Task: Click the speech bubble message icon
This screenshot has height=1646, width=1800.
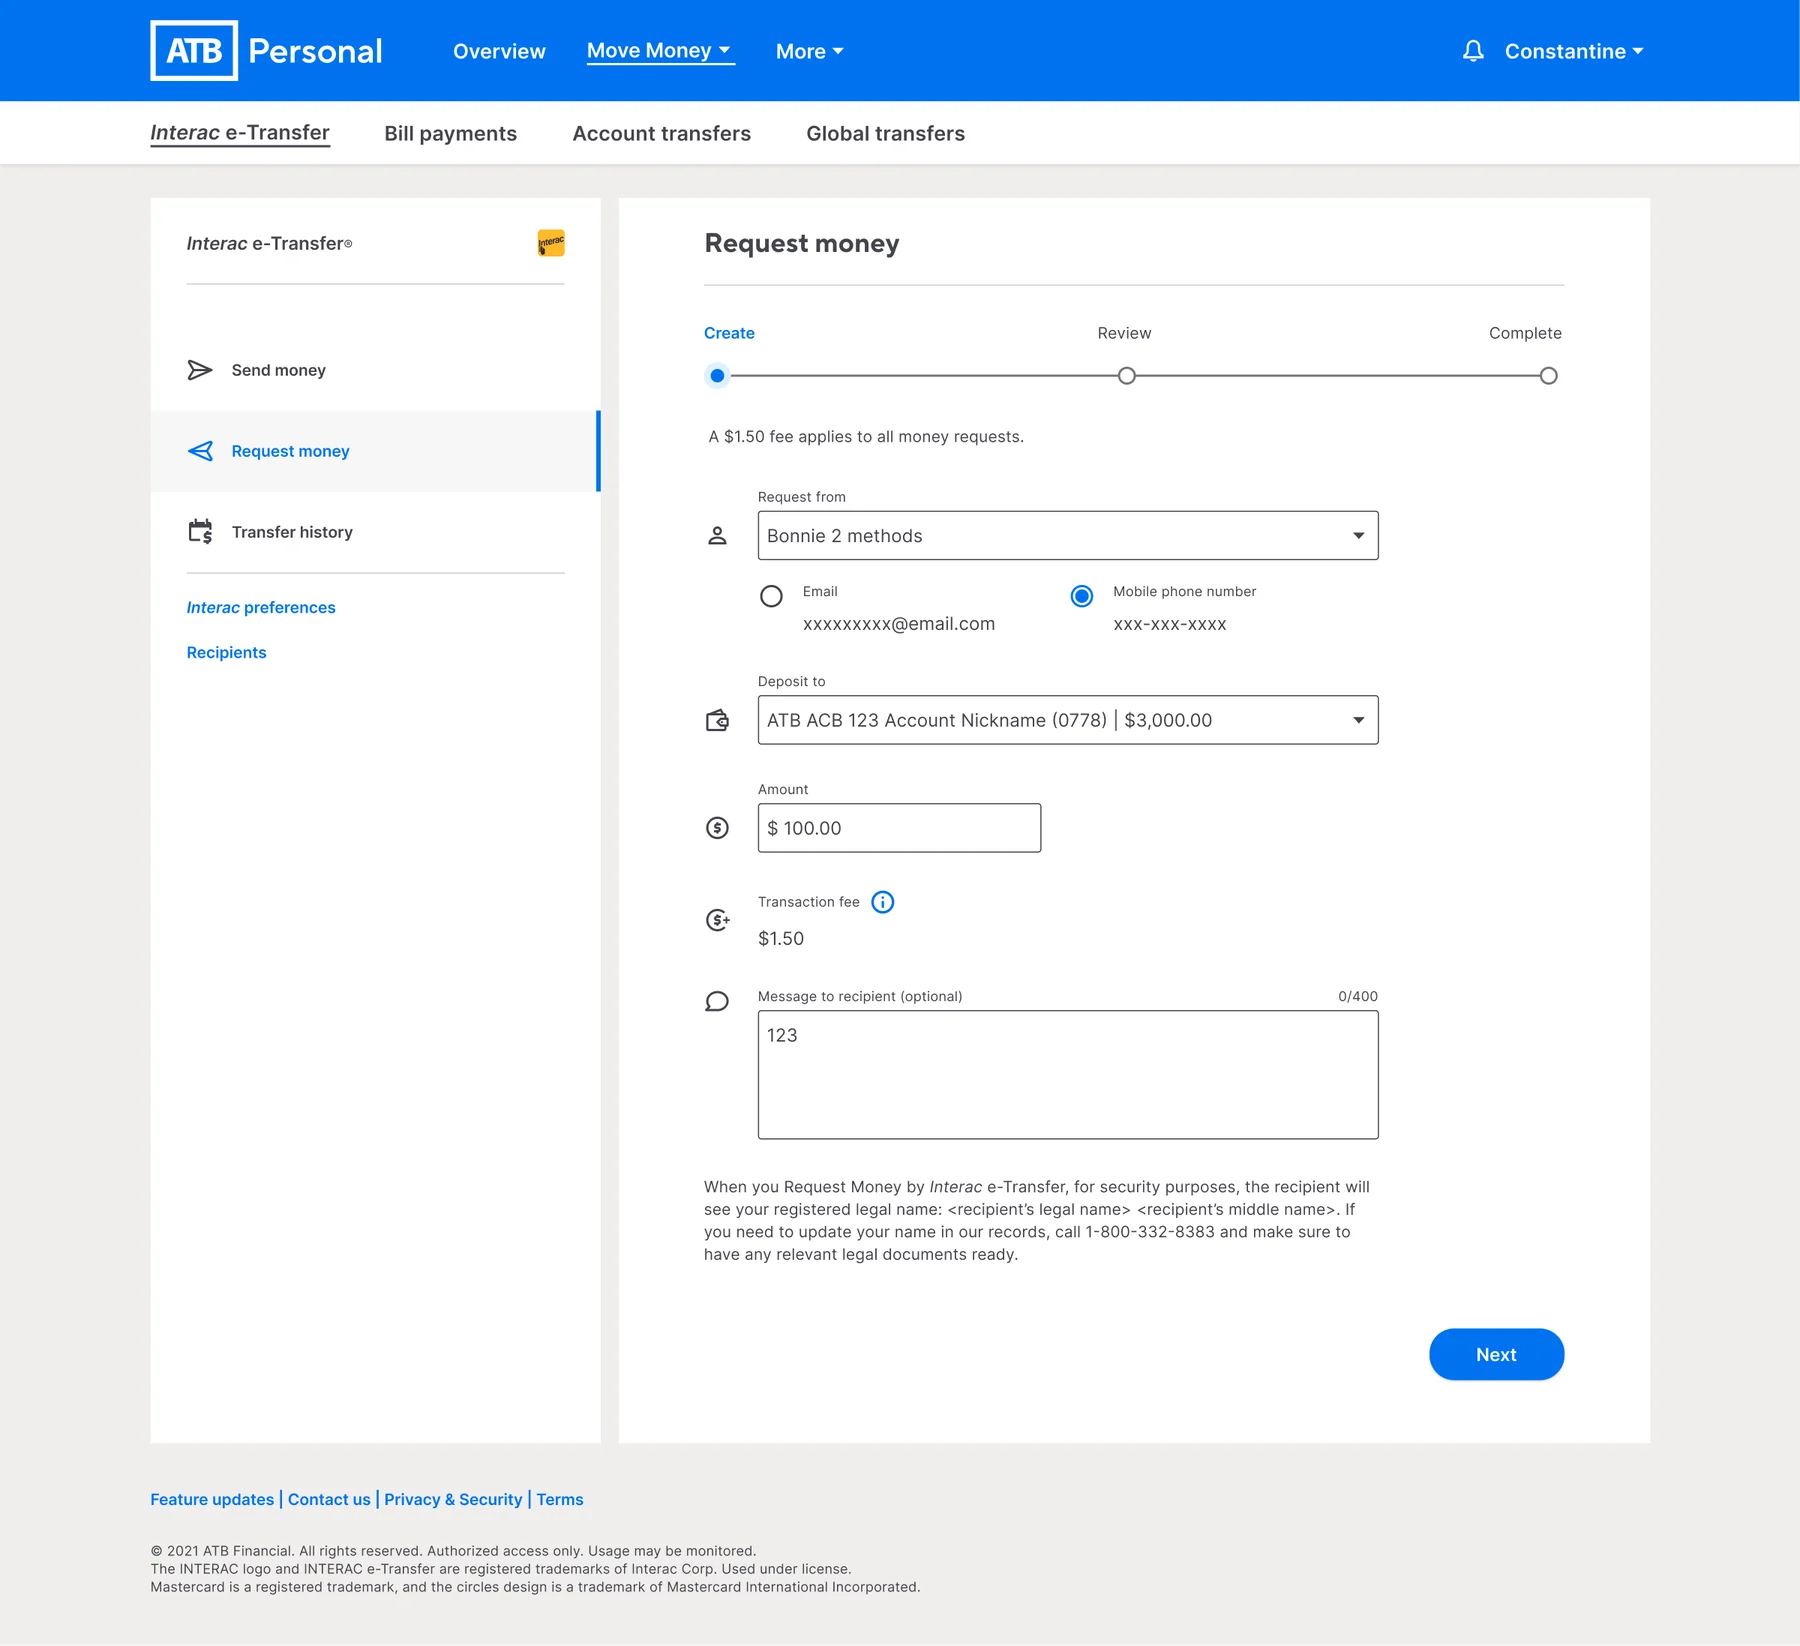Action: pyautogui.click(x=717, y=1001)
